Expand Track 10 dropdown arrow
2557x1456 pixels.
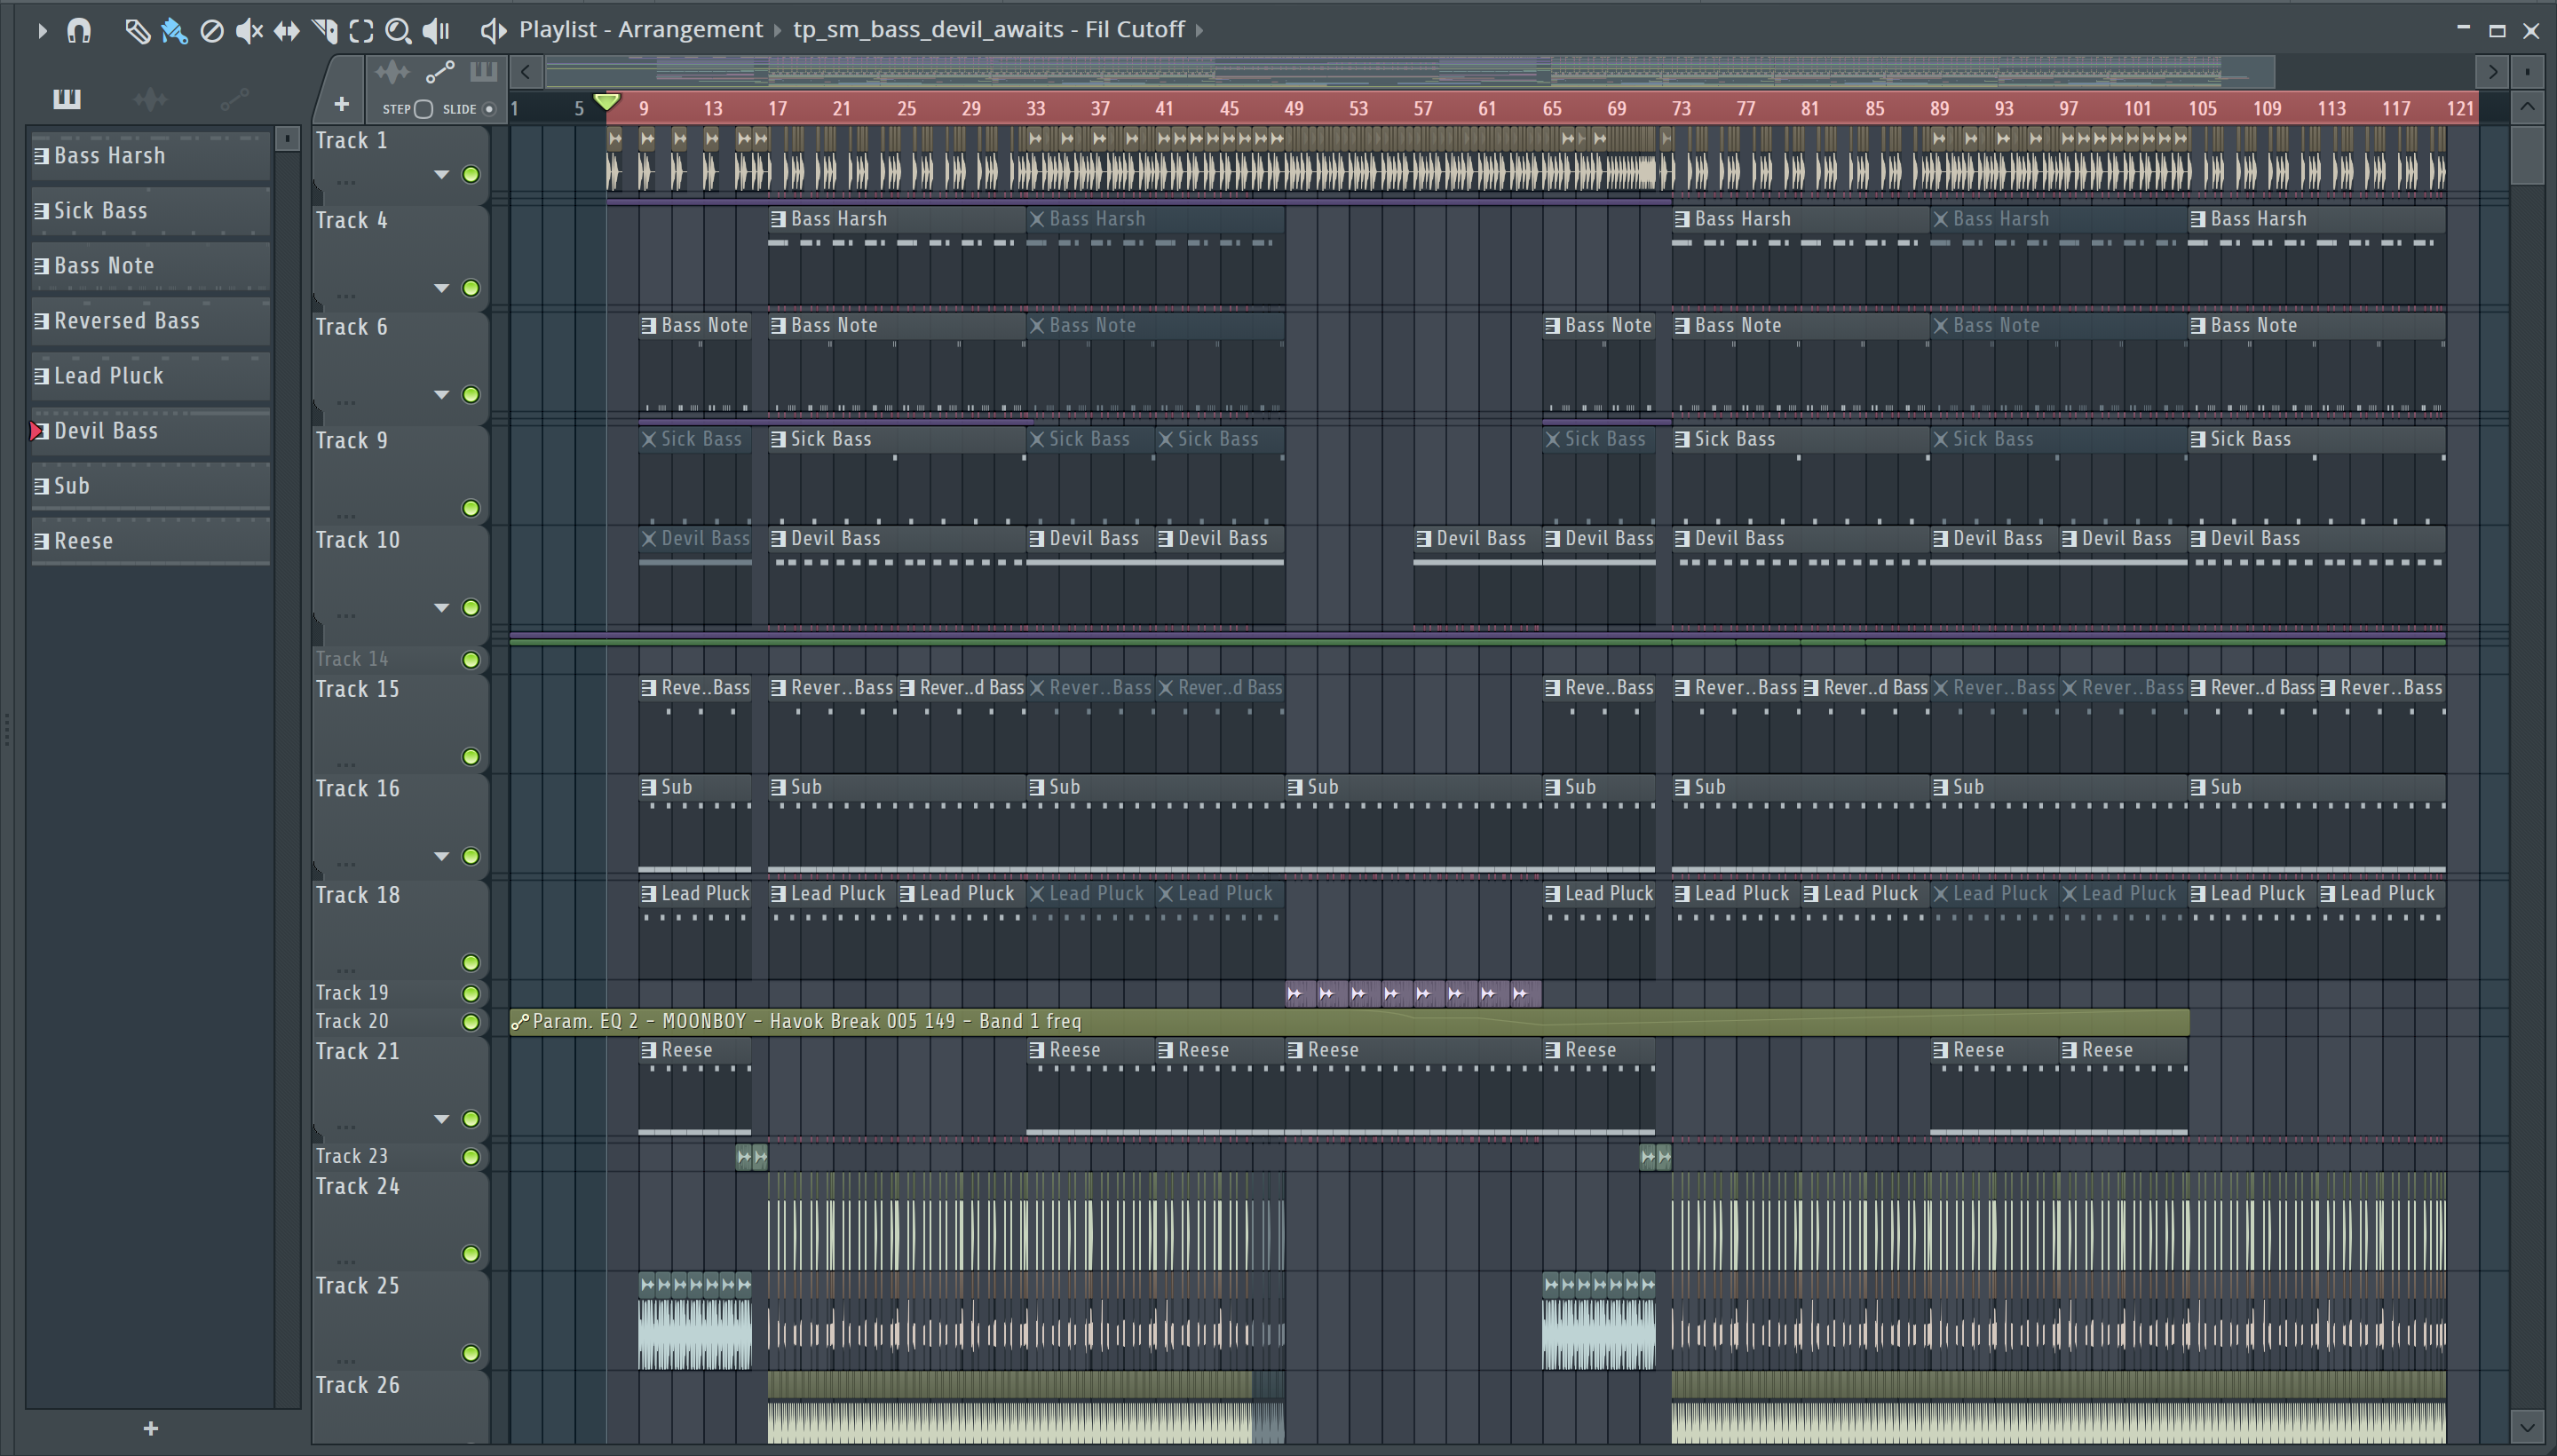point(441,608)
